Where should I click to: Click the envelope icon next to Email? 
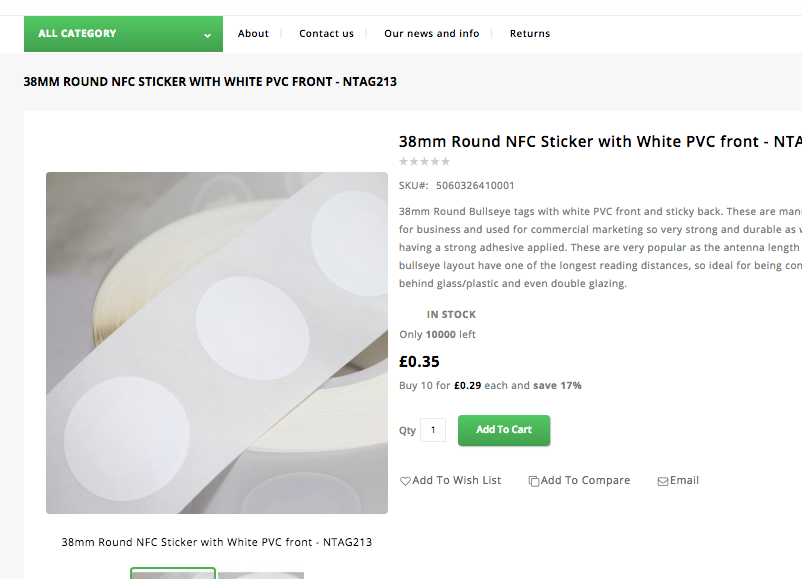point(662,481)
